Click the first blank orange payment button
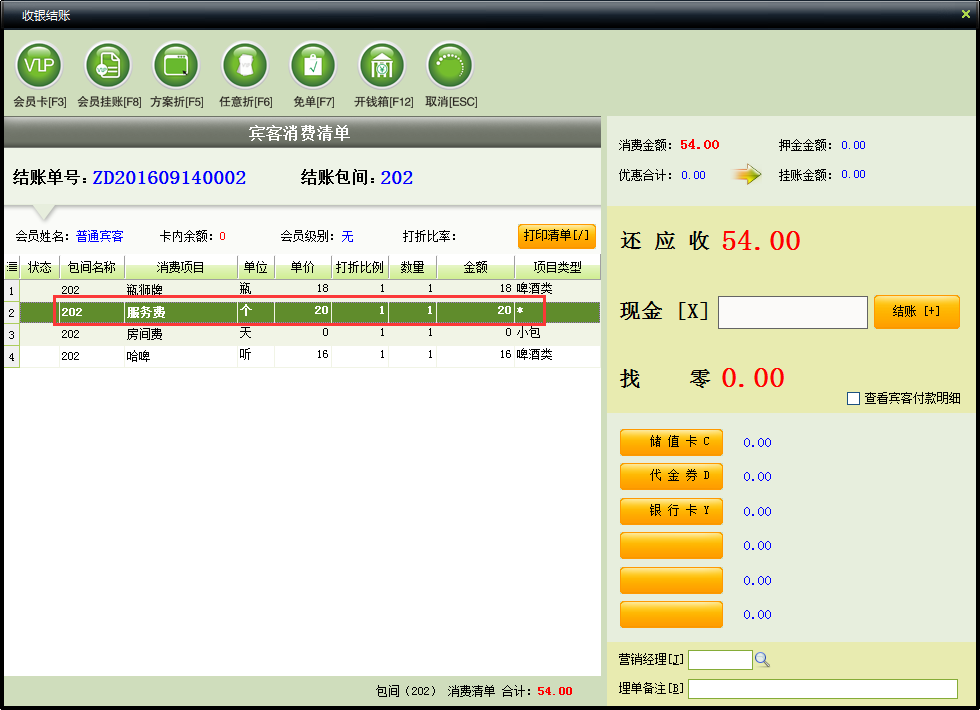Viewport: 980px width, 710px height. (671, 546)
